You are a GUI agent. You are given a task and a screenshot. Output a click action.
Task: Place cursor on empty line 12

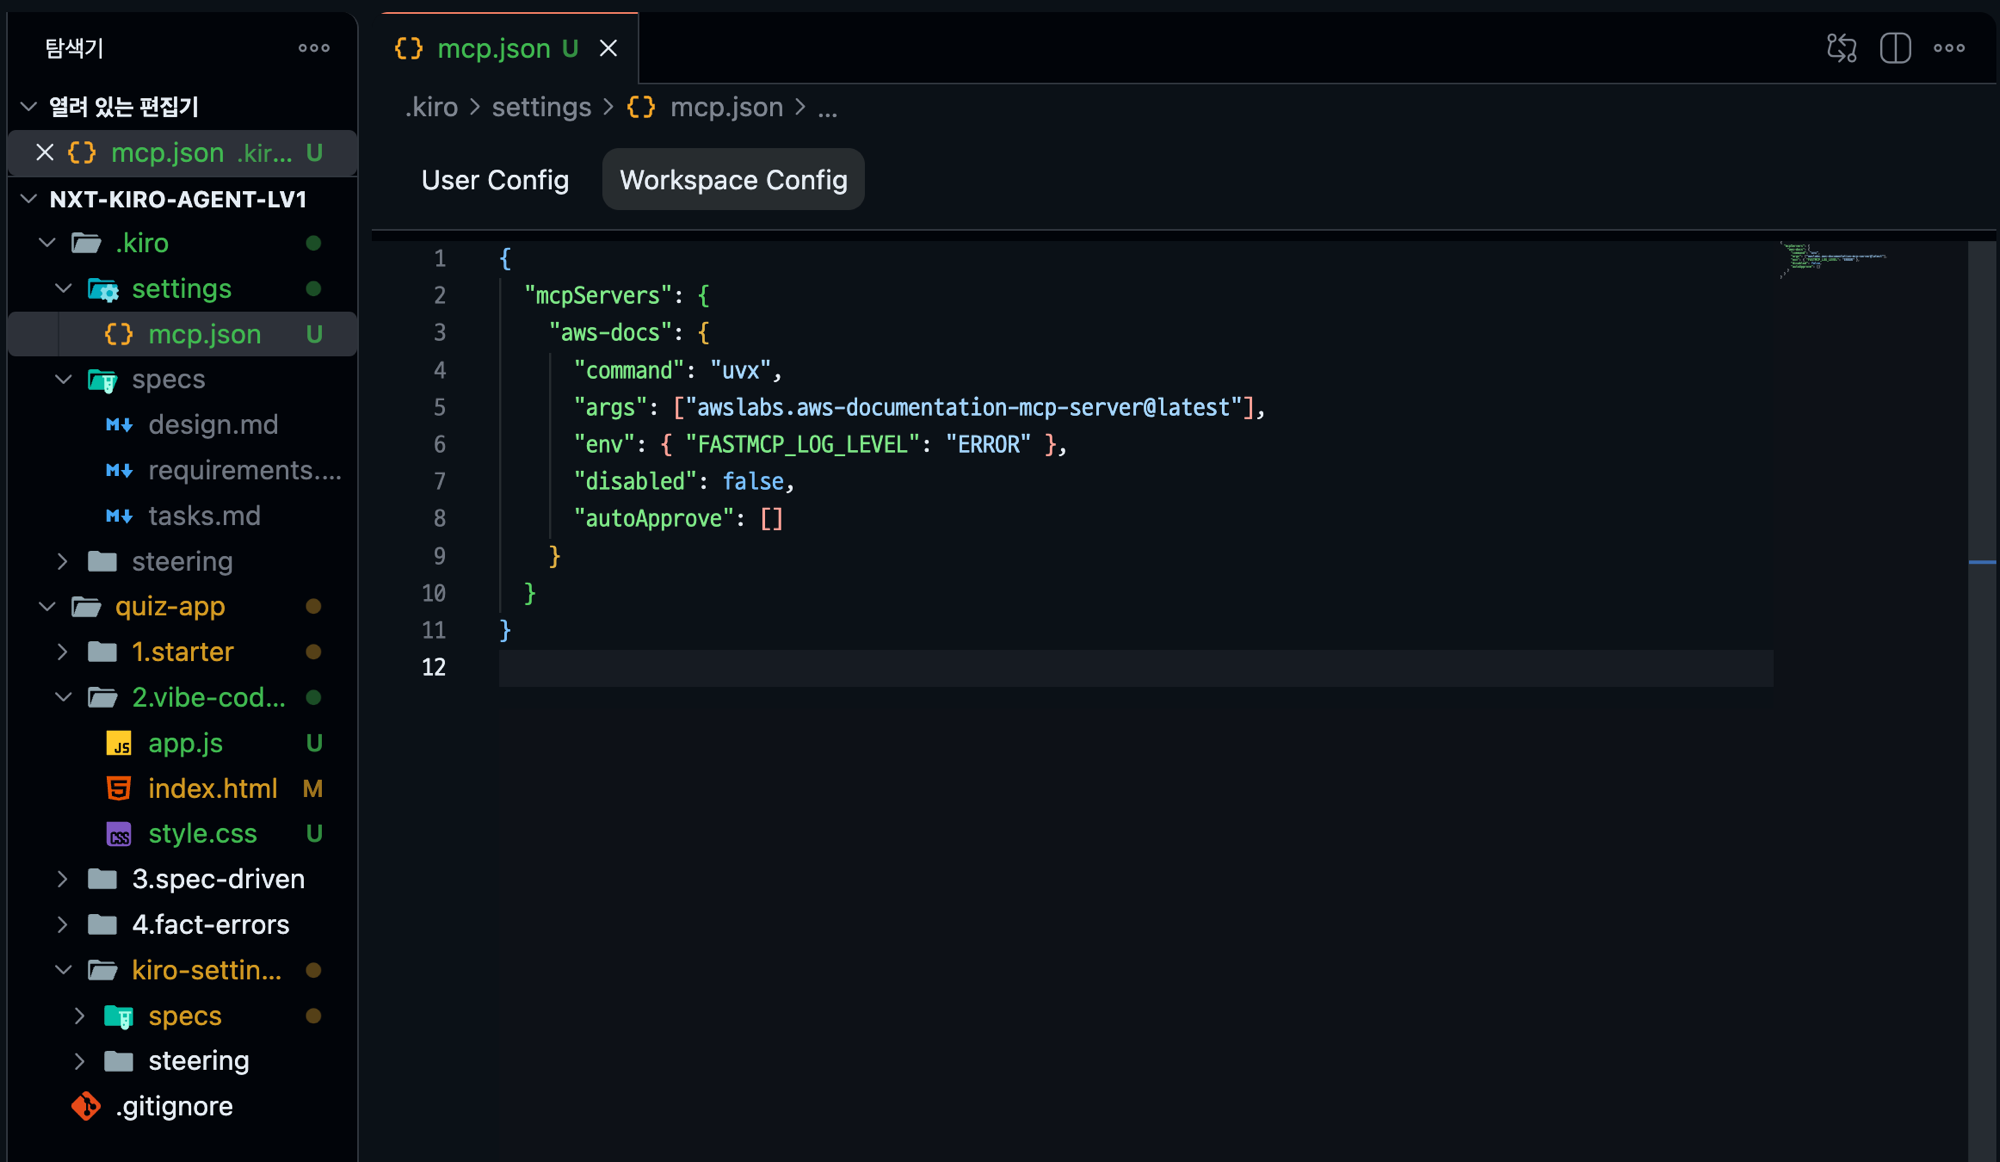point(1135,667)
